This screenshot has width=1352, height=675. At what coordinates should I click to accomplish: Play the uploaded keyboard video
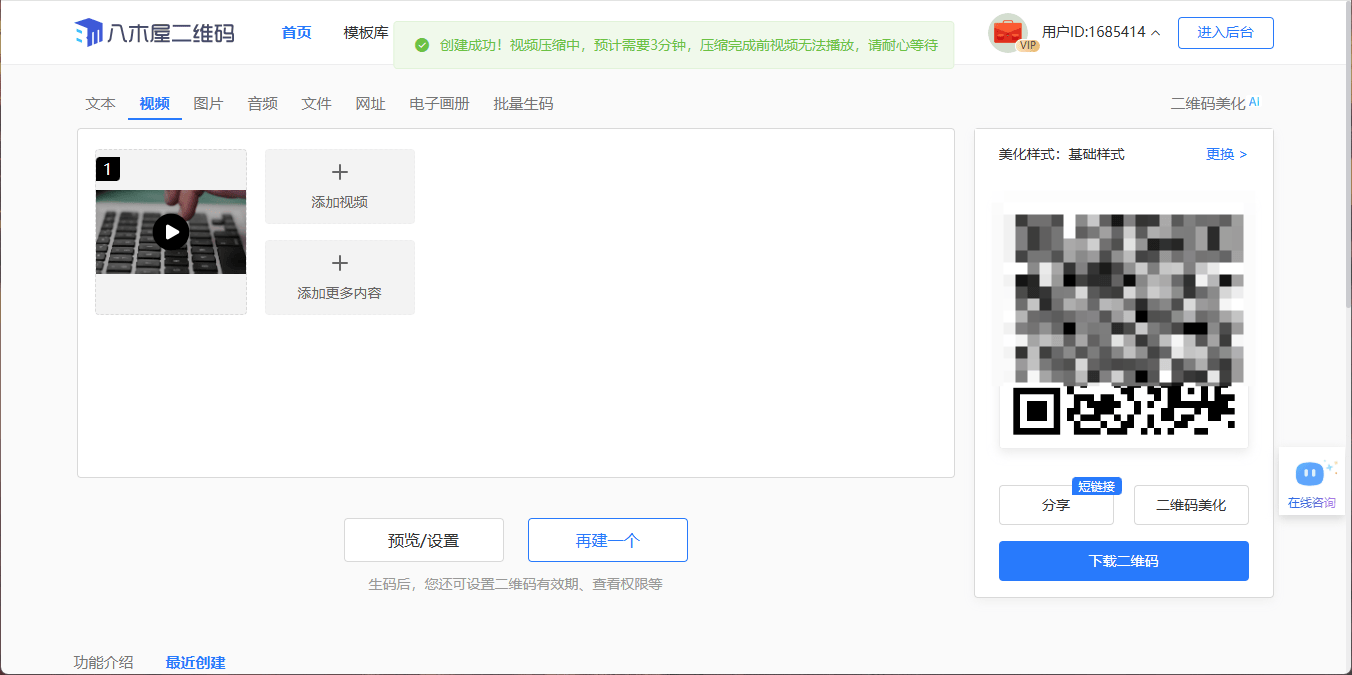(171, 232)
